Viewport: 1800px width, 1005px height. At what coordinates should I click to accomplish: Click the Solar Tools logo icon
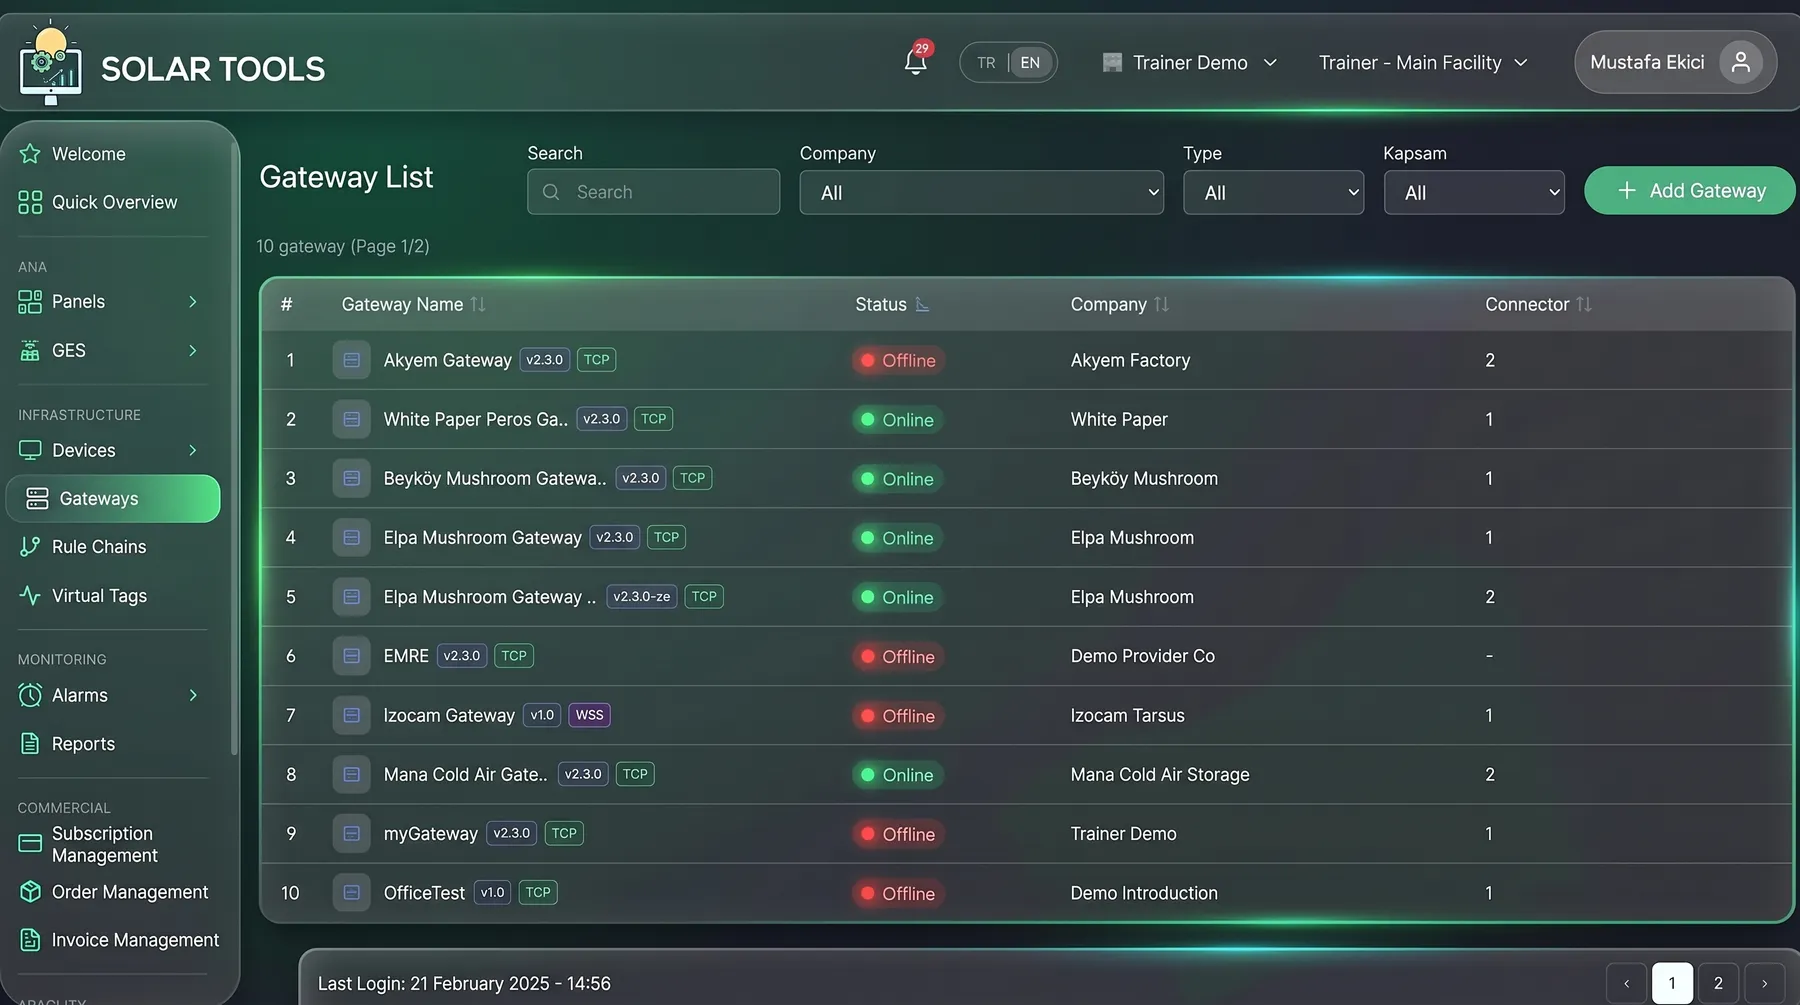[50, 65]
